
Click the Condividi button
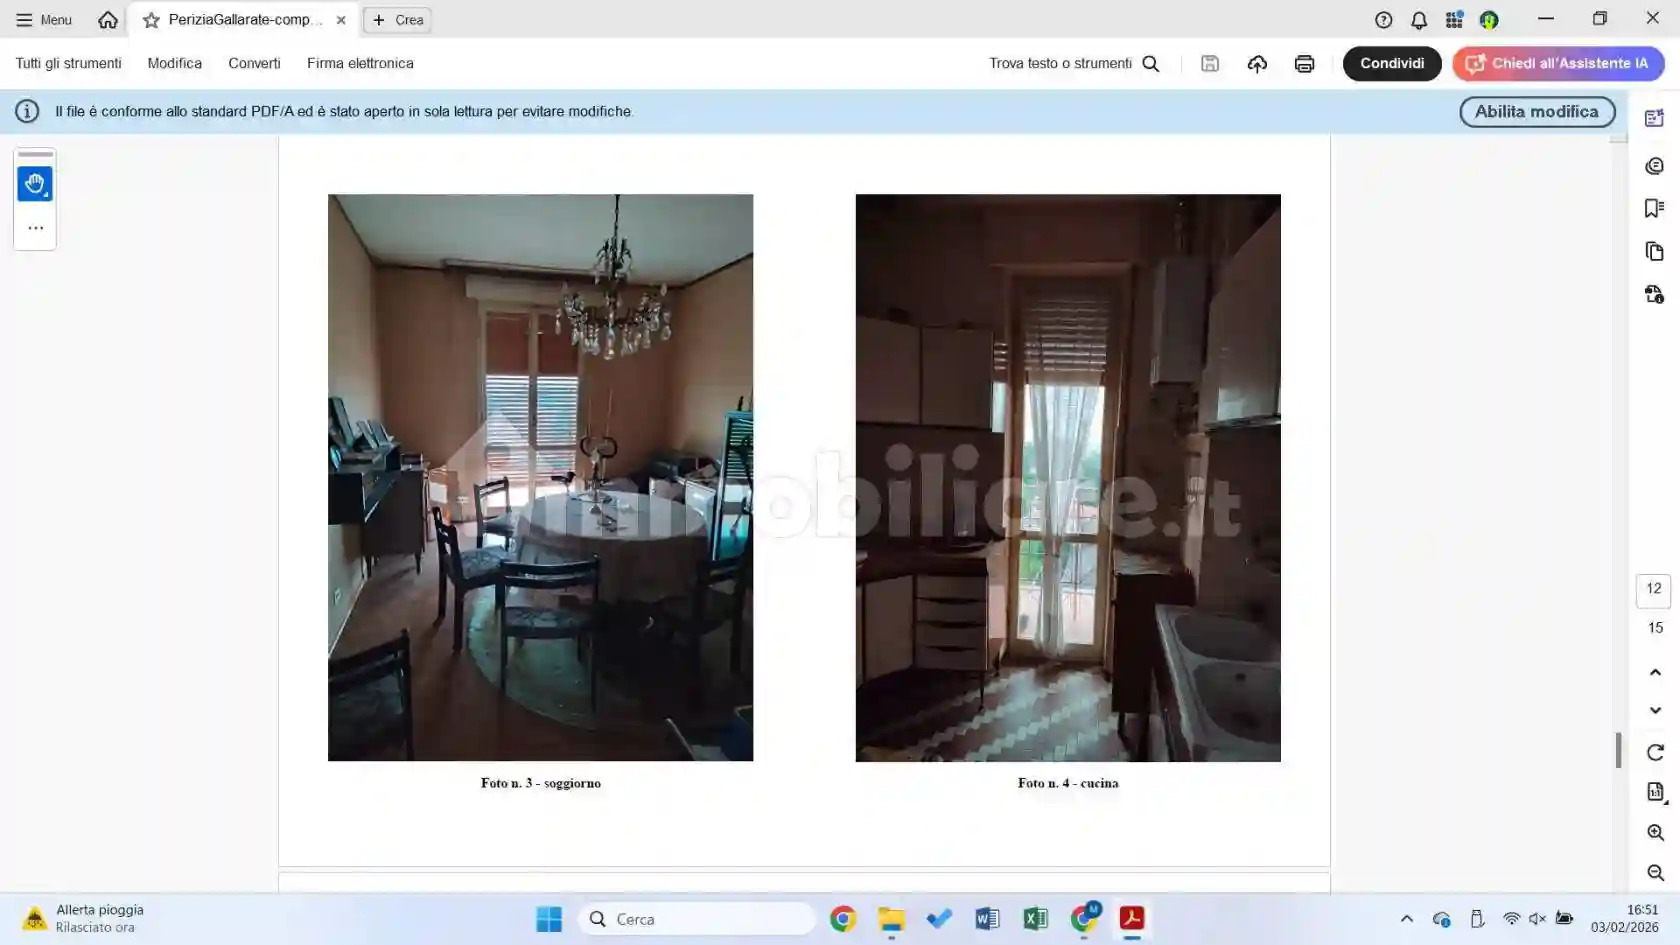click(x=1391, y=63)
